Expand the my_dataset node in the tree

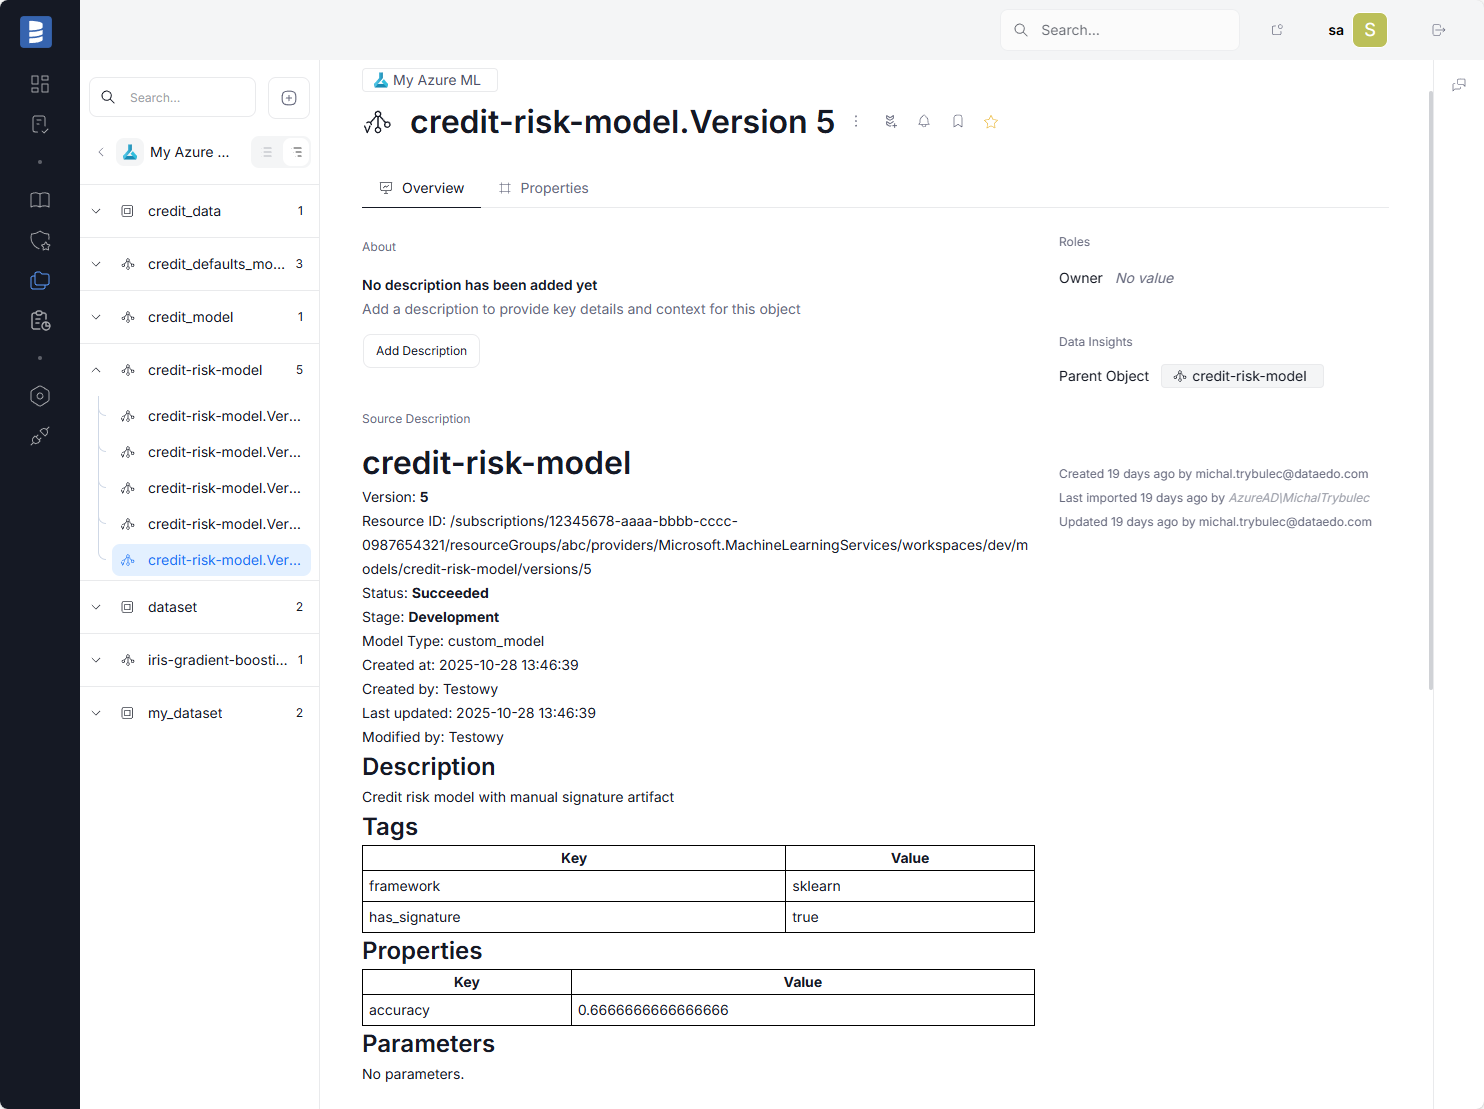tap(95, 712)
